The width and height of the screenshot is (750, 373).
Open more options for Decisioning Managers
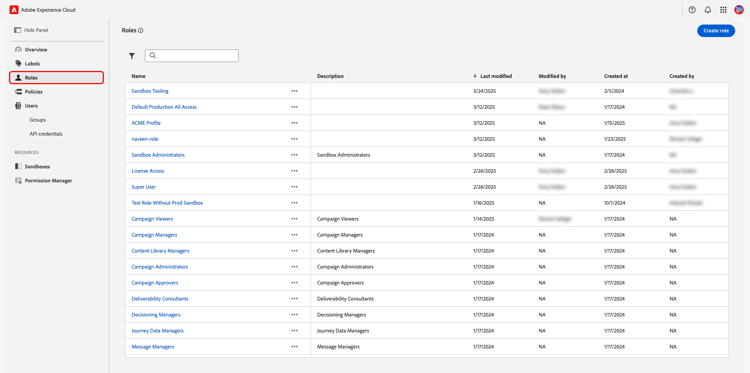pos(294,315)
